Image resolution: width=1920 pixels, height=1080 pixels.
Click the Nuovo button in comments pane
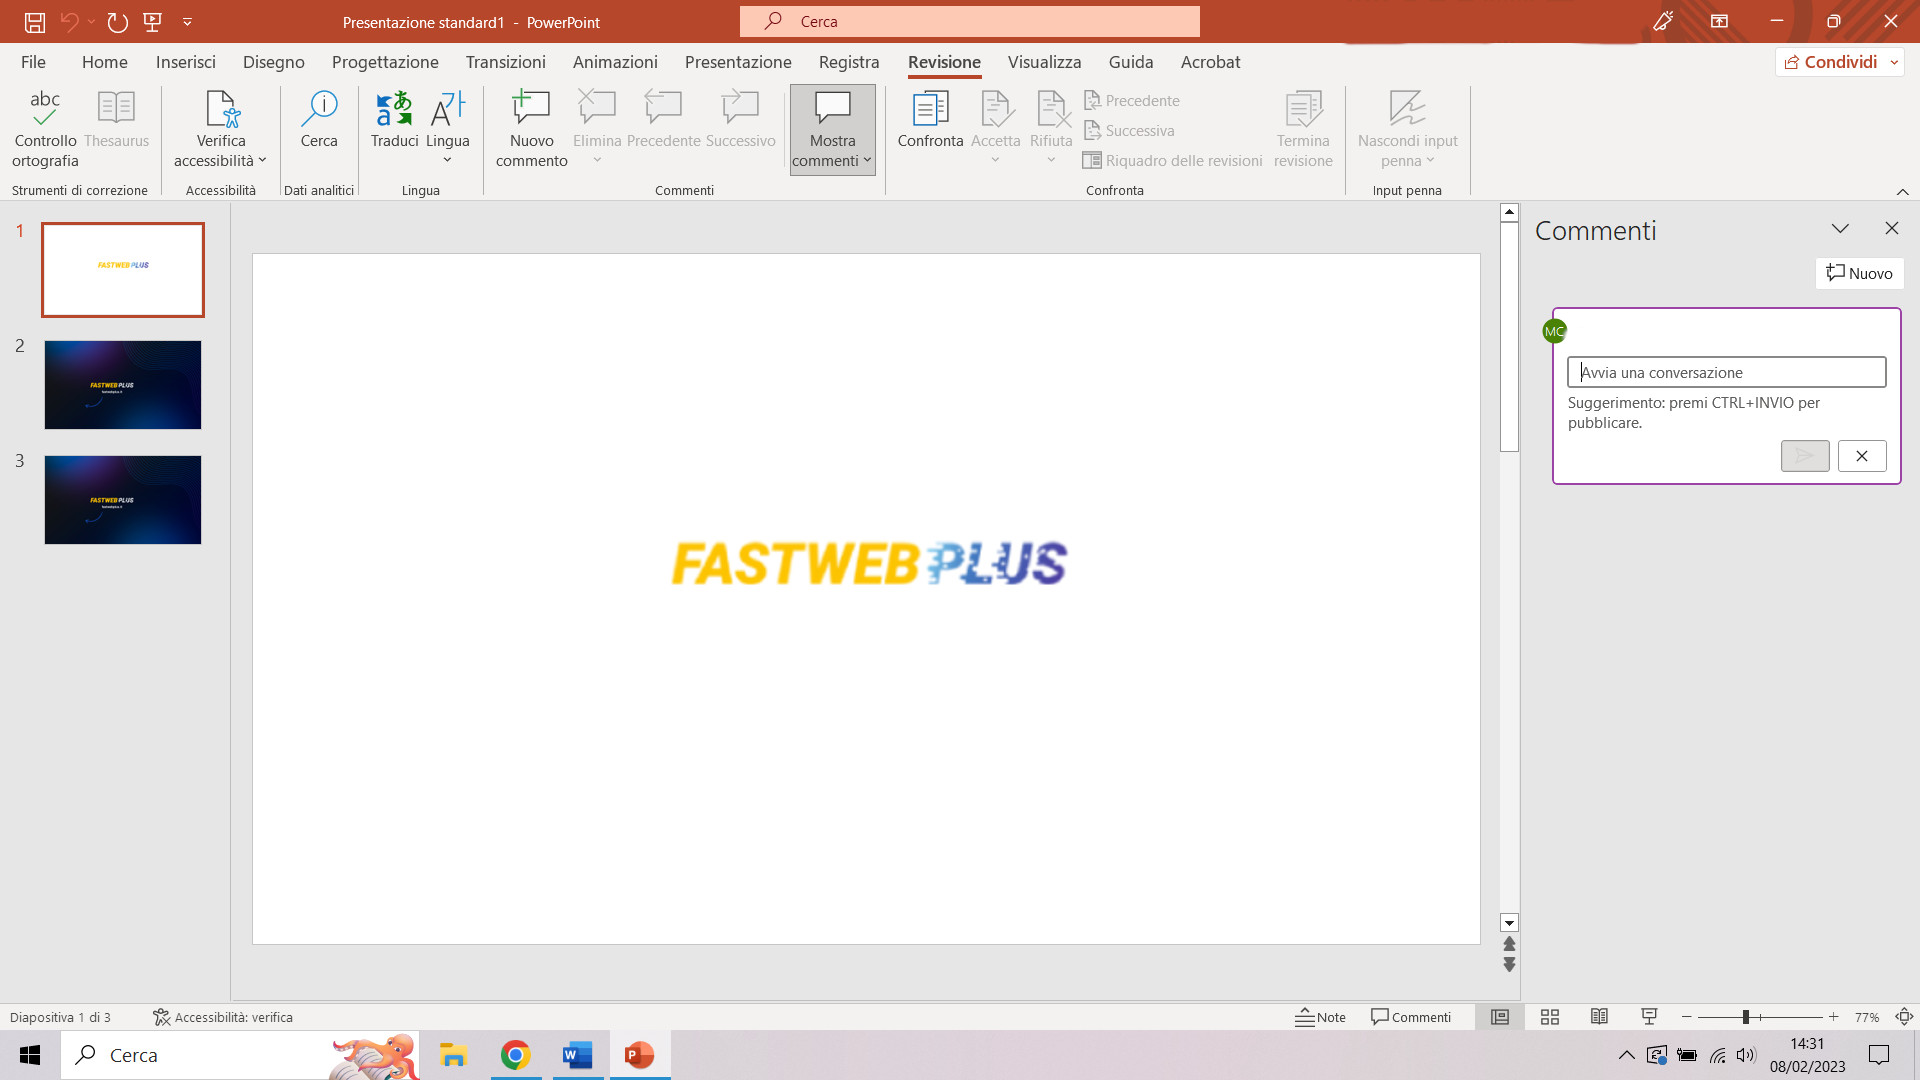1859,273
